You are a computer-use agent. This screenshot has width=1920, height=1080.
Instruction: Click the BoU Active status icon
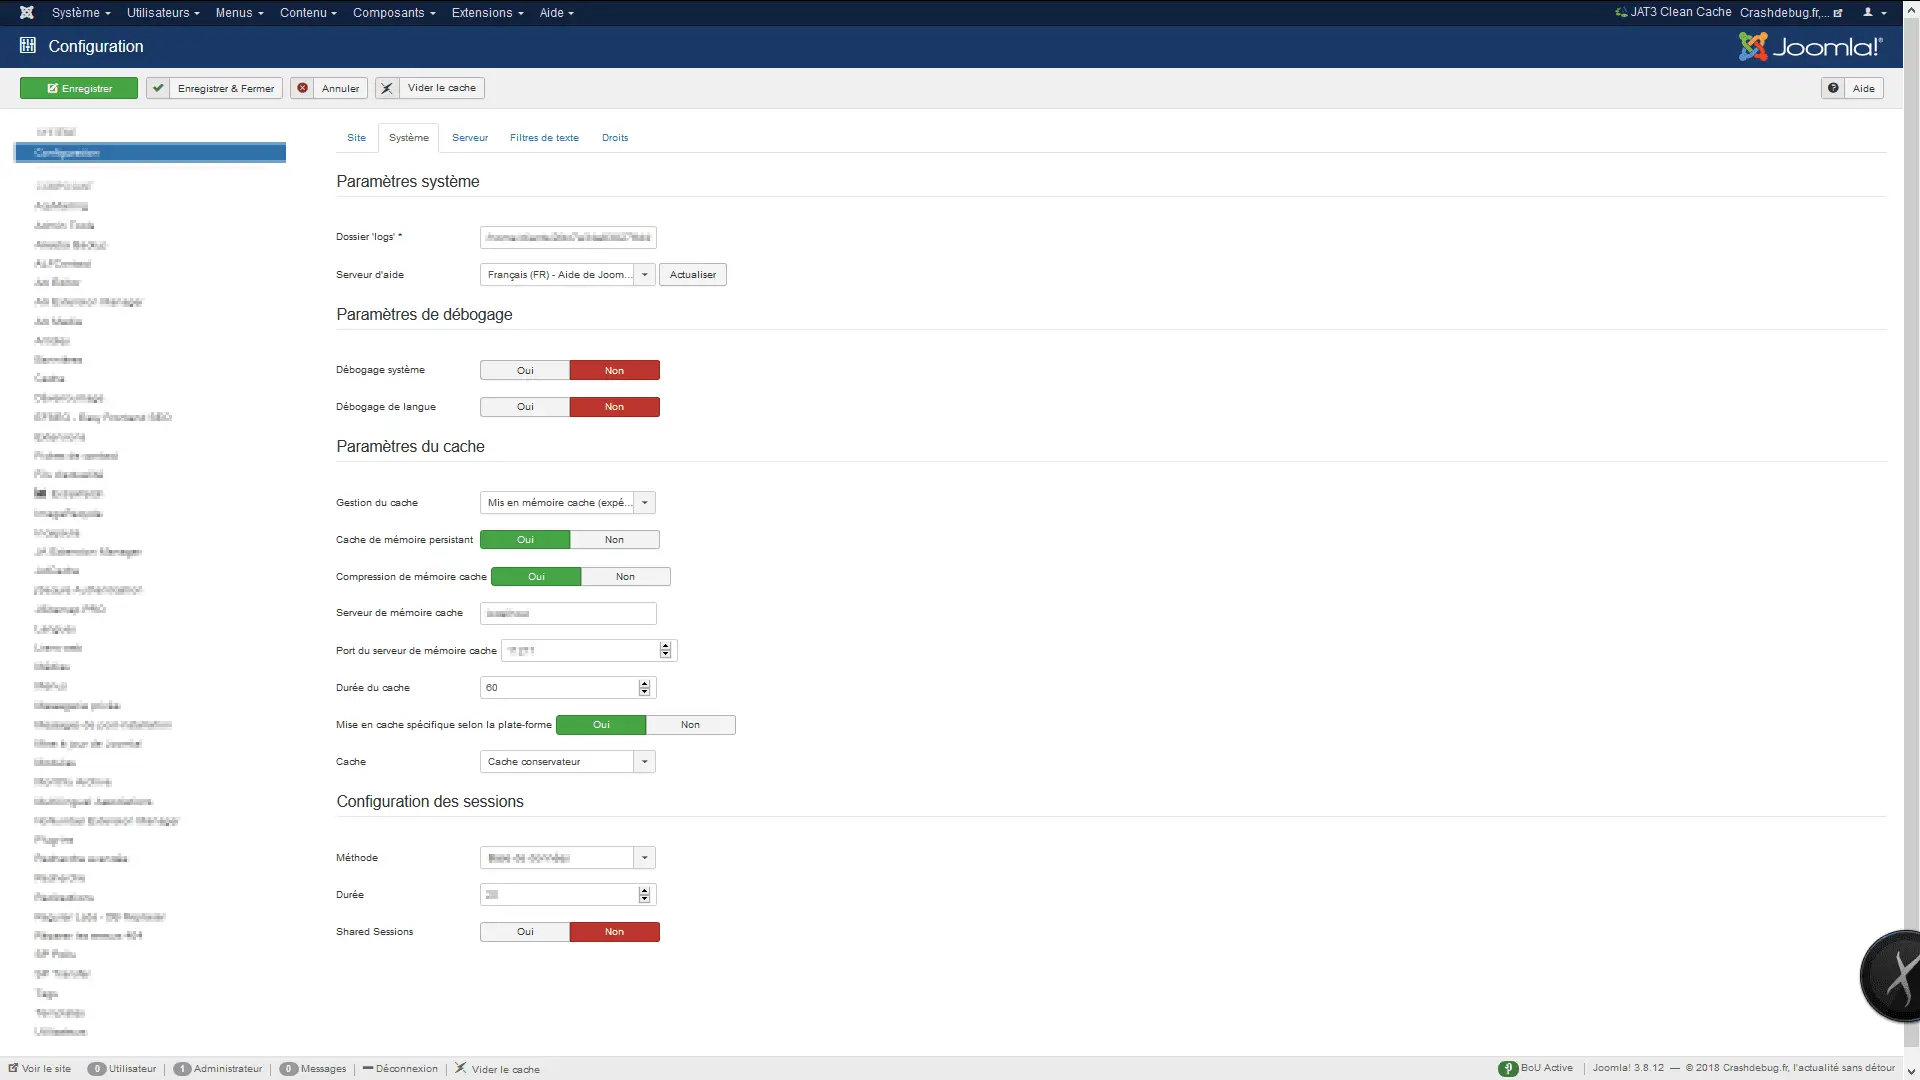pos(1507,1068)
